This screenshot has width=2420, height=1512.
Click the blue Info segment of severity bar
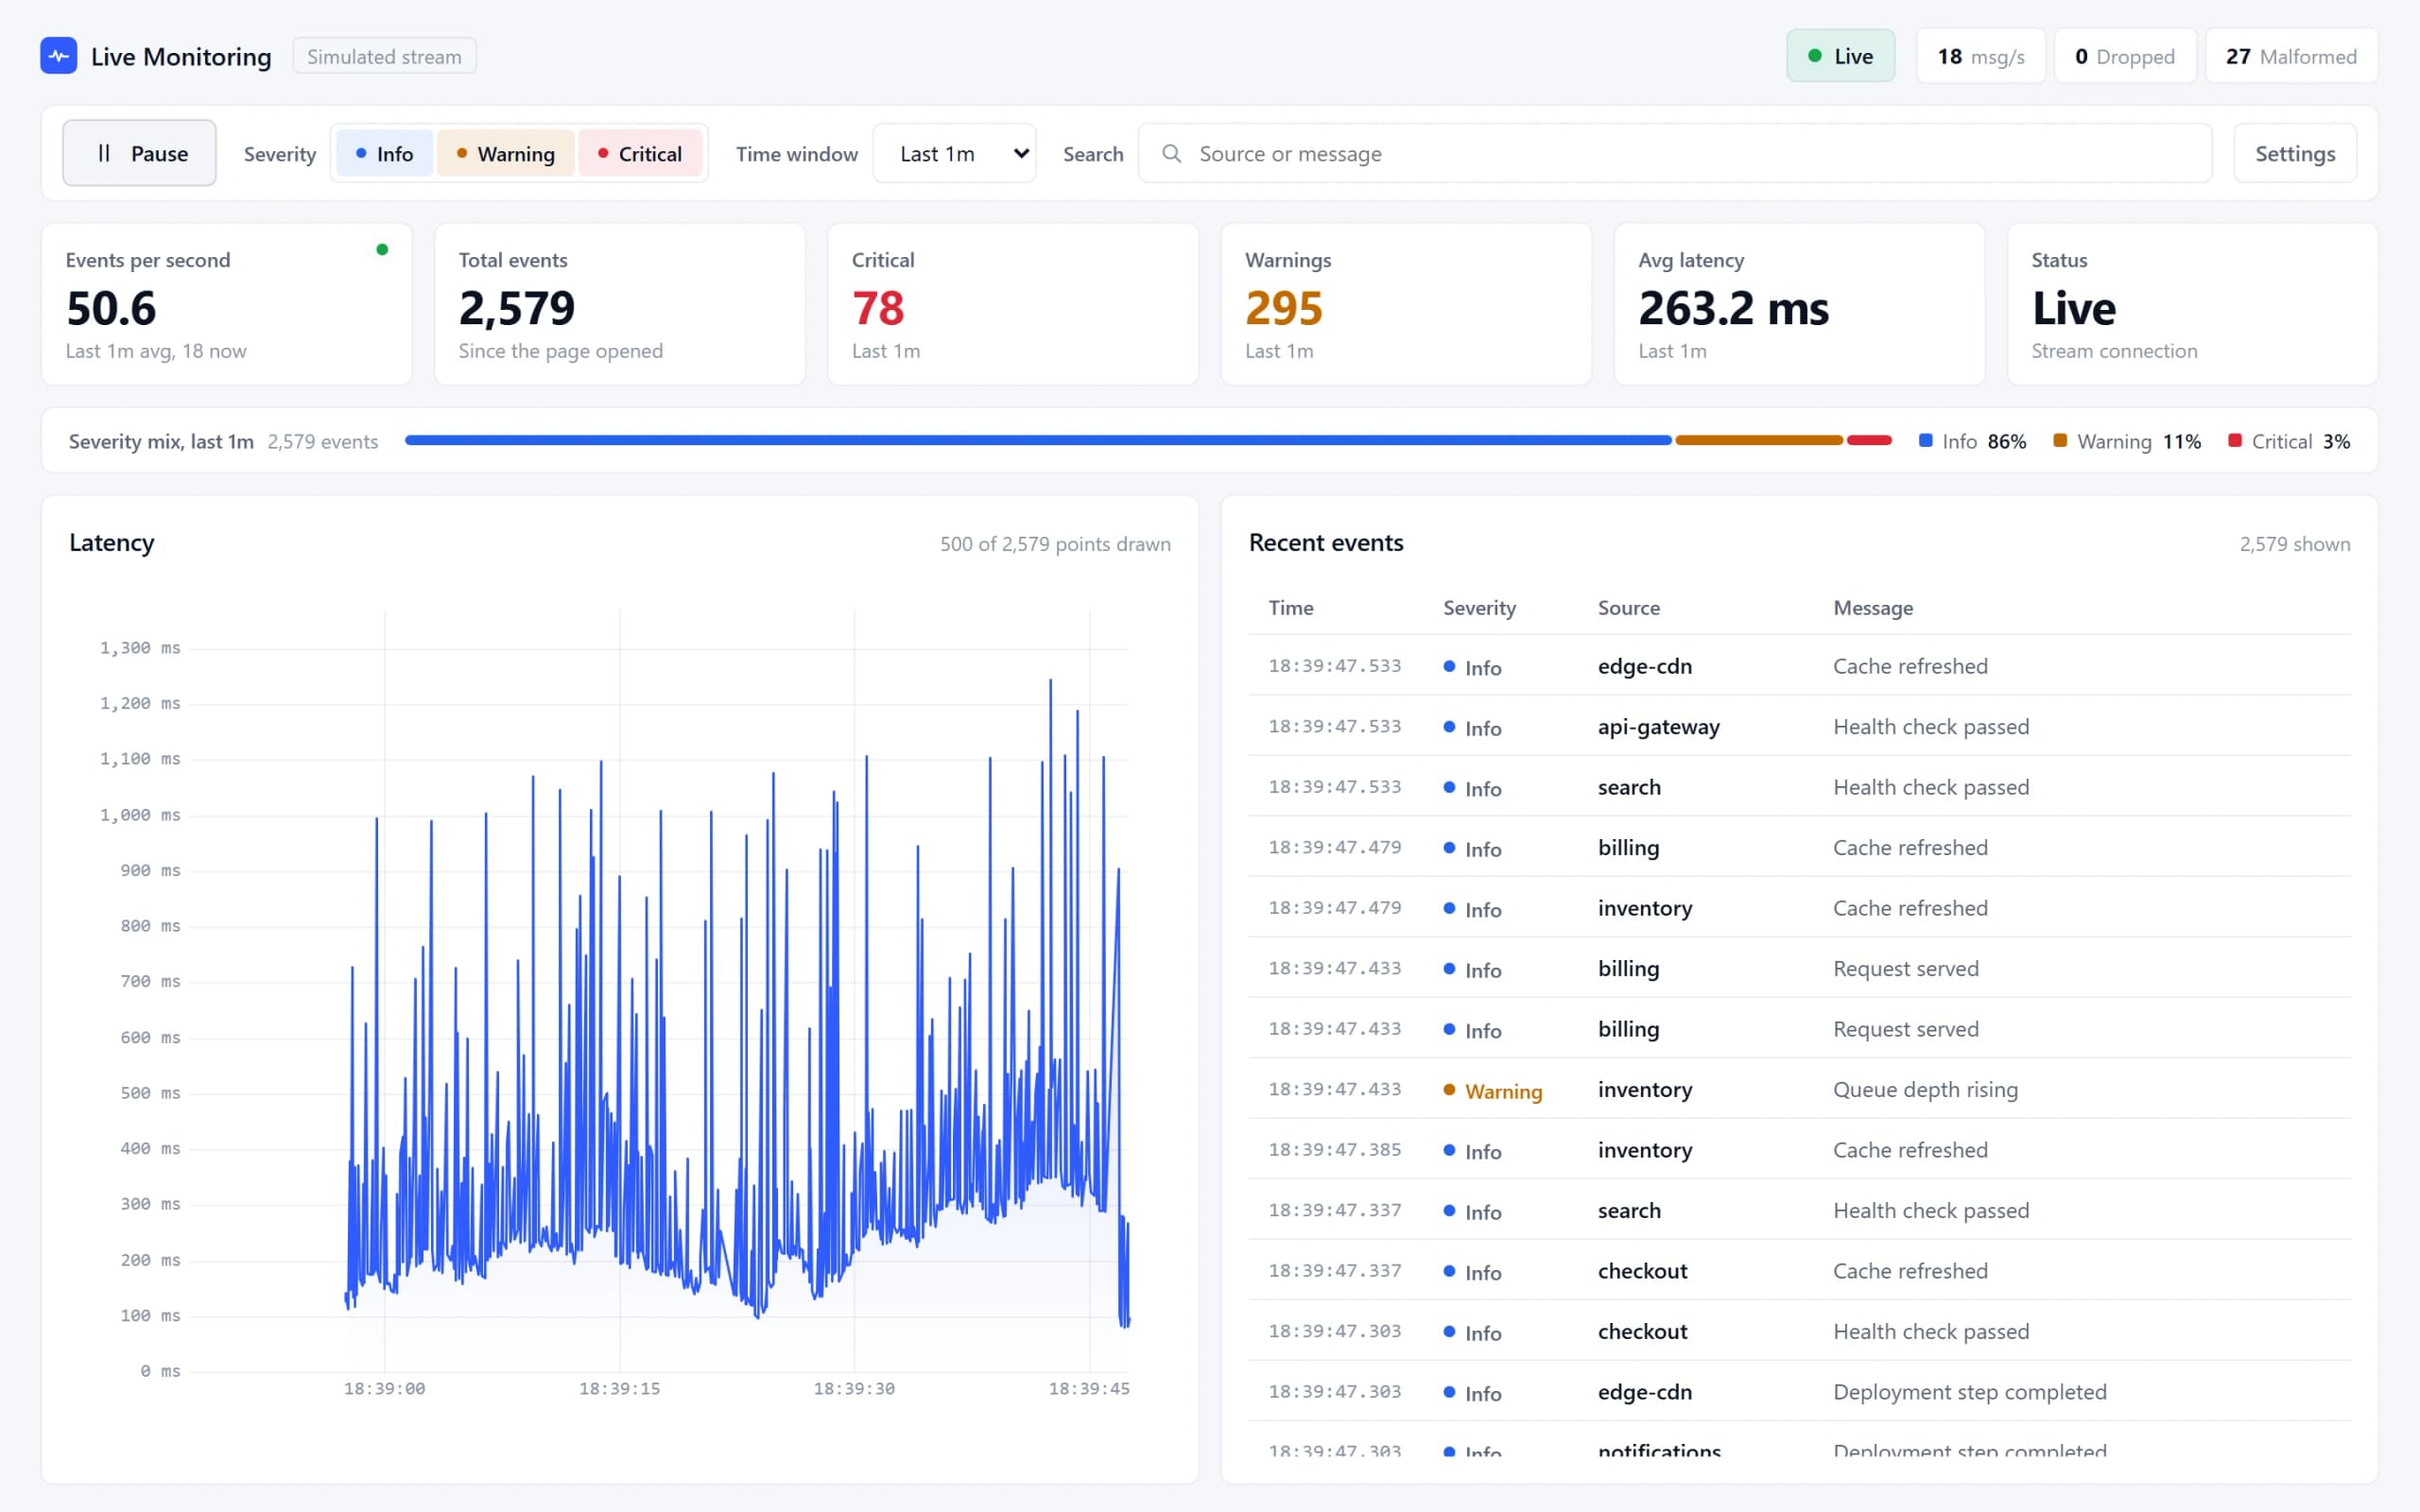click(x=1038, y=440)
